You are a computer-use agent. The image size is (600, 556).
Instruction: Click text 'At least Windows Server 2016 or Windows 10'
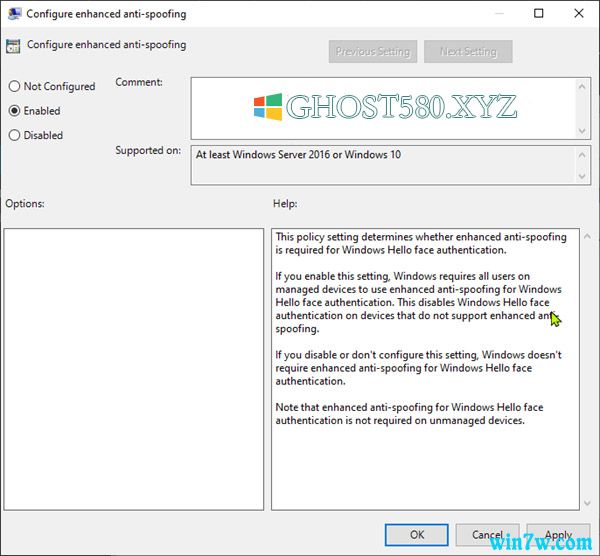[298, 155]
